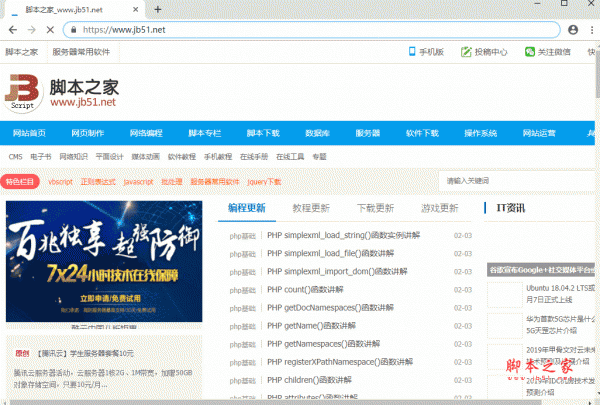Viewport: 600px width, 405px height.
Task: Open the red 服务器常用软件 featured link
Action: click(x=215, y=182)
